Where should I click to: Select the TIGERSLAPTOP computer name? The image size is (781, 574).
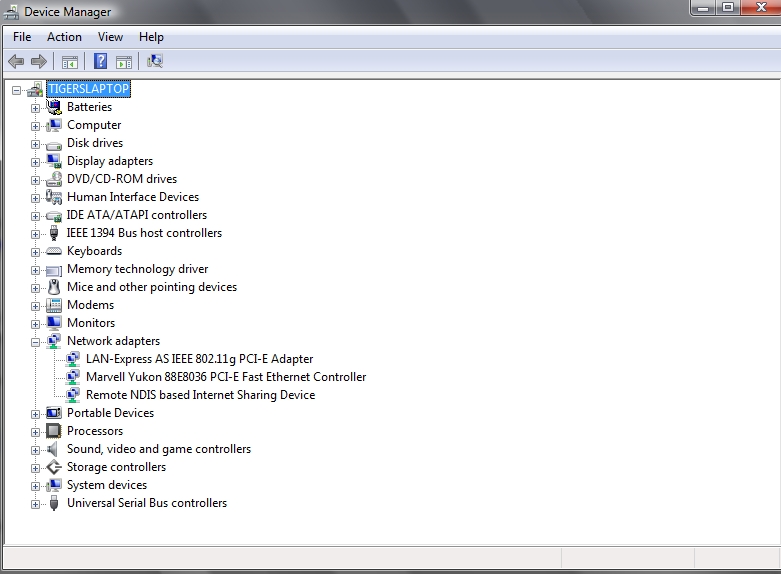pos(89,89)
